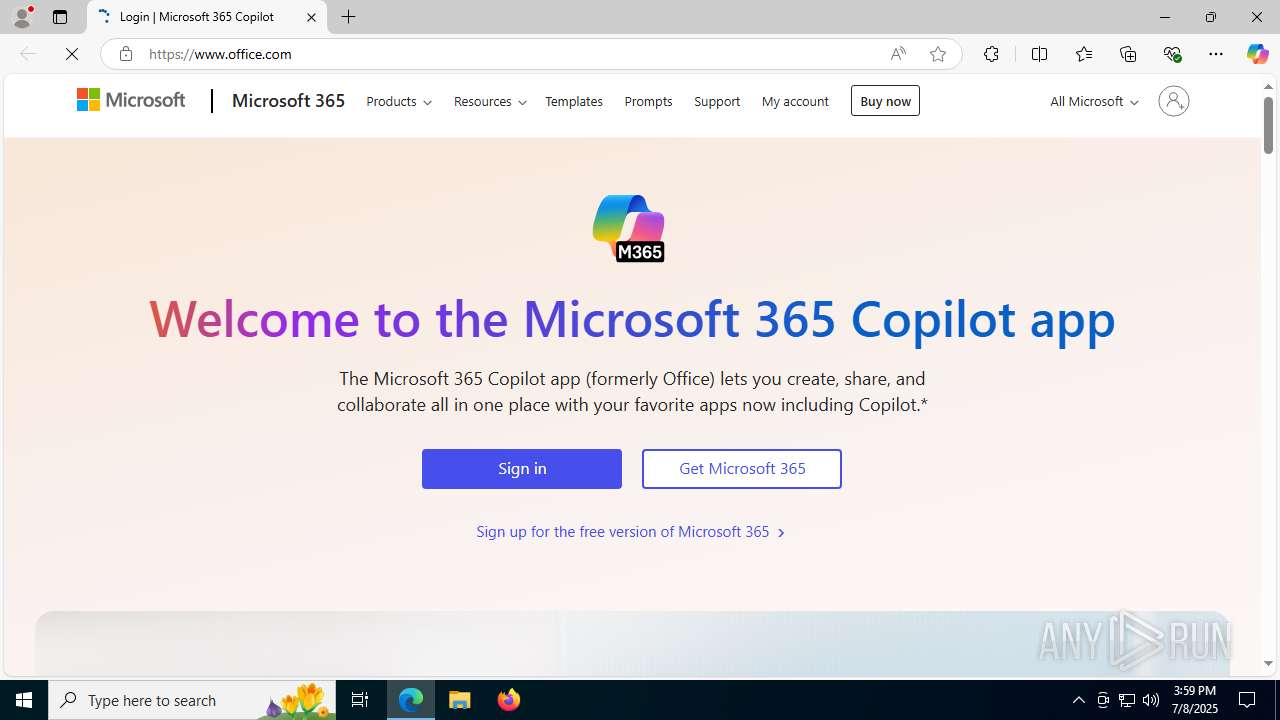Viewport: 1280px width, 720px height.
Task: Click the taskbar search box
Action: point(192,700)
